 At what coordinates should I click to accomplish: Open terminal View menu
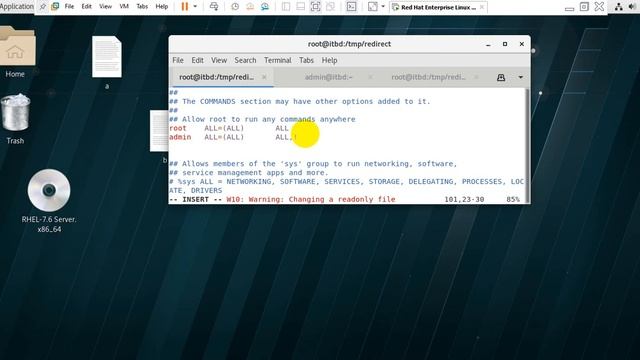(219, 60)
